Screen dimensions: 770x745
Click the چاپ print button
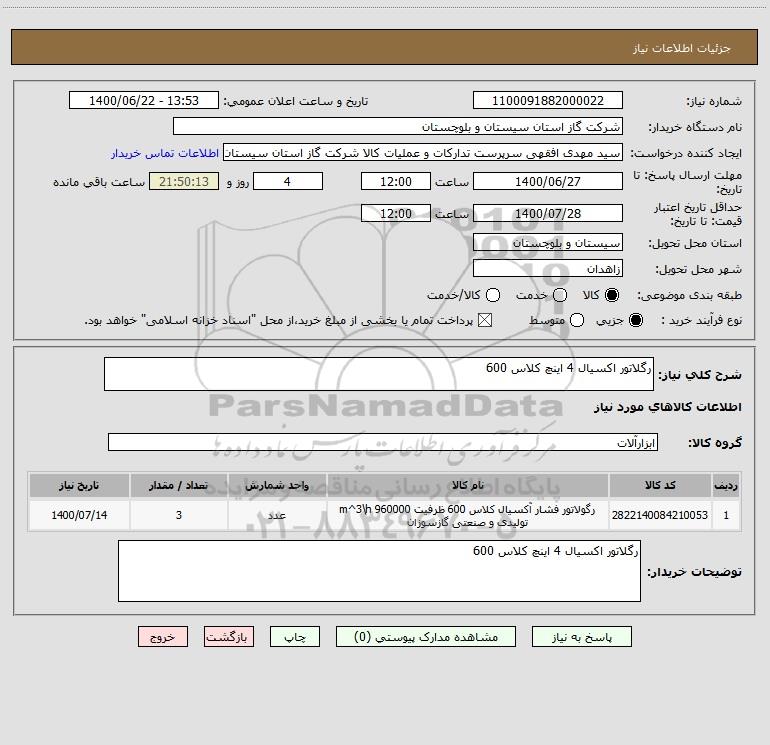tap(295, 636)
